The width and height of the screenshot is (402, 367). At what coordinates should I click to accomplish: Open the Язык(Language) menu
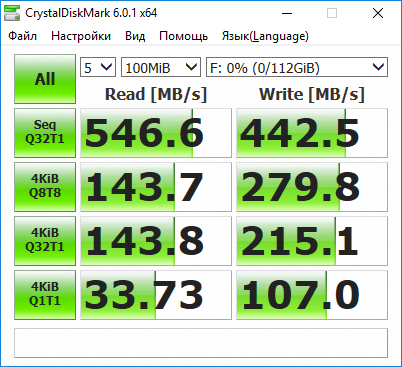pos(265,36)
